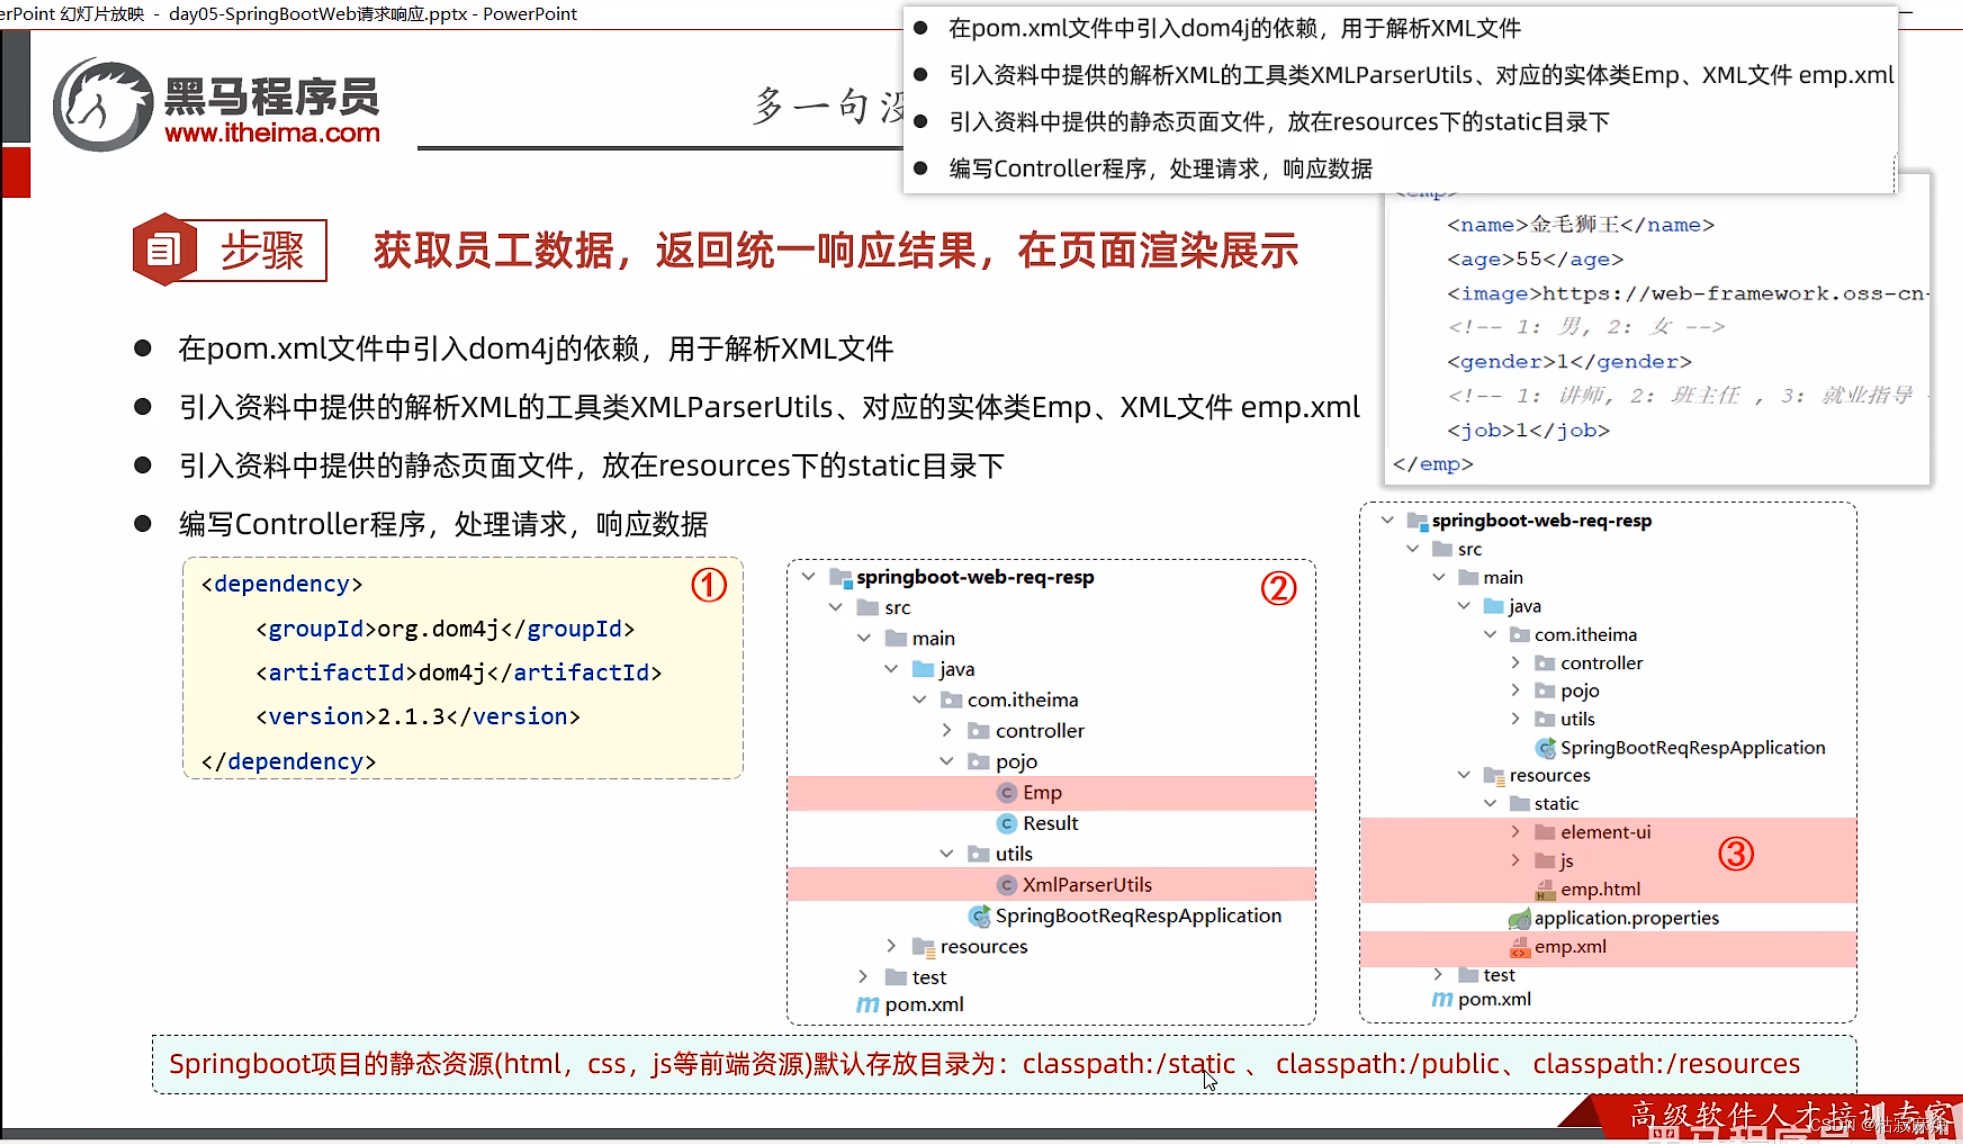Viewport: 1963px width, 1144px height.
Task: Click the www.itheima.com link
Action: click(272, 133)
